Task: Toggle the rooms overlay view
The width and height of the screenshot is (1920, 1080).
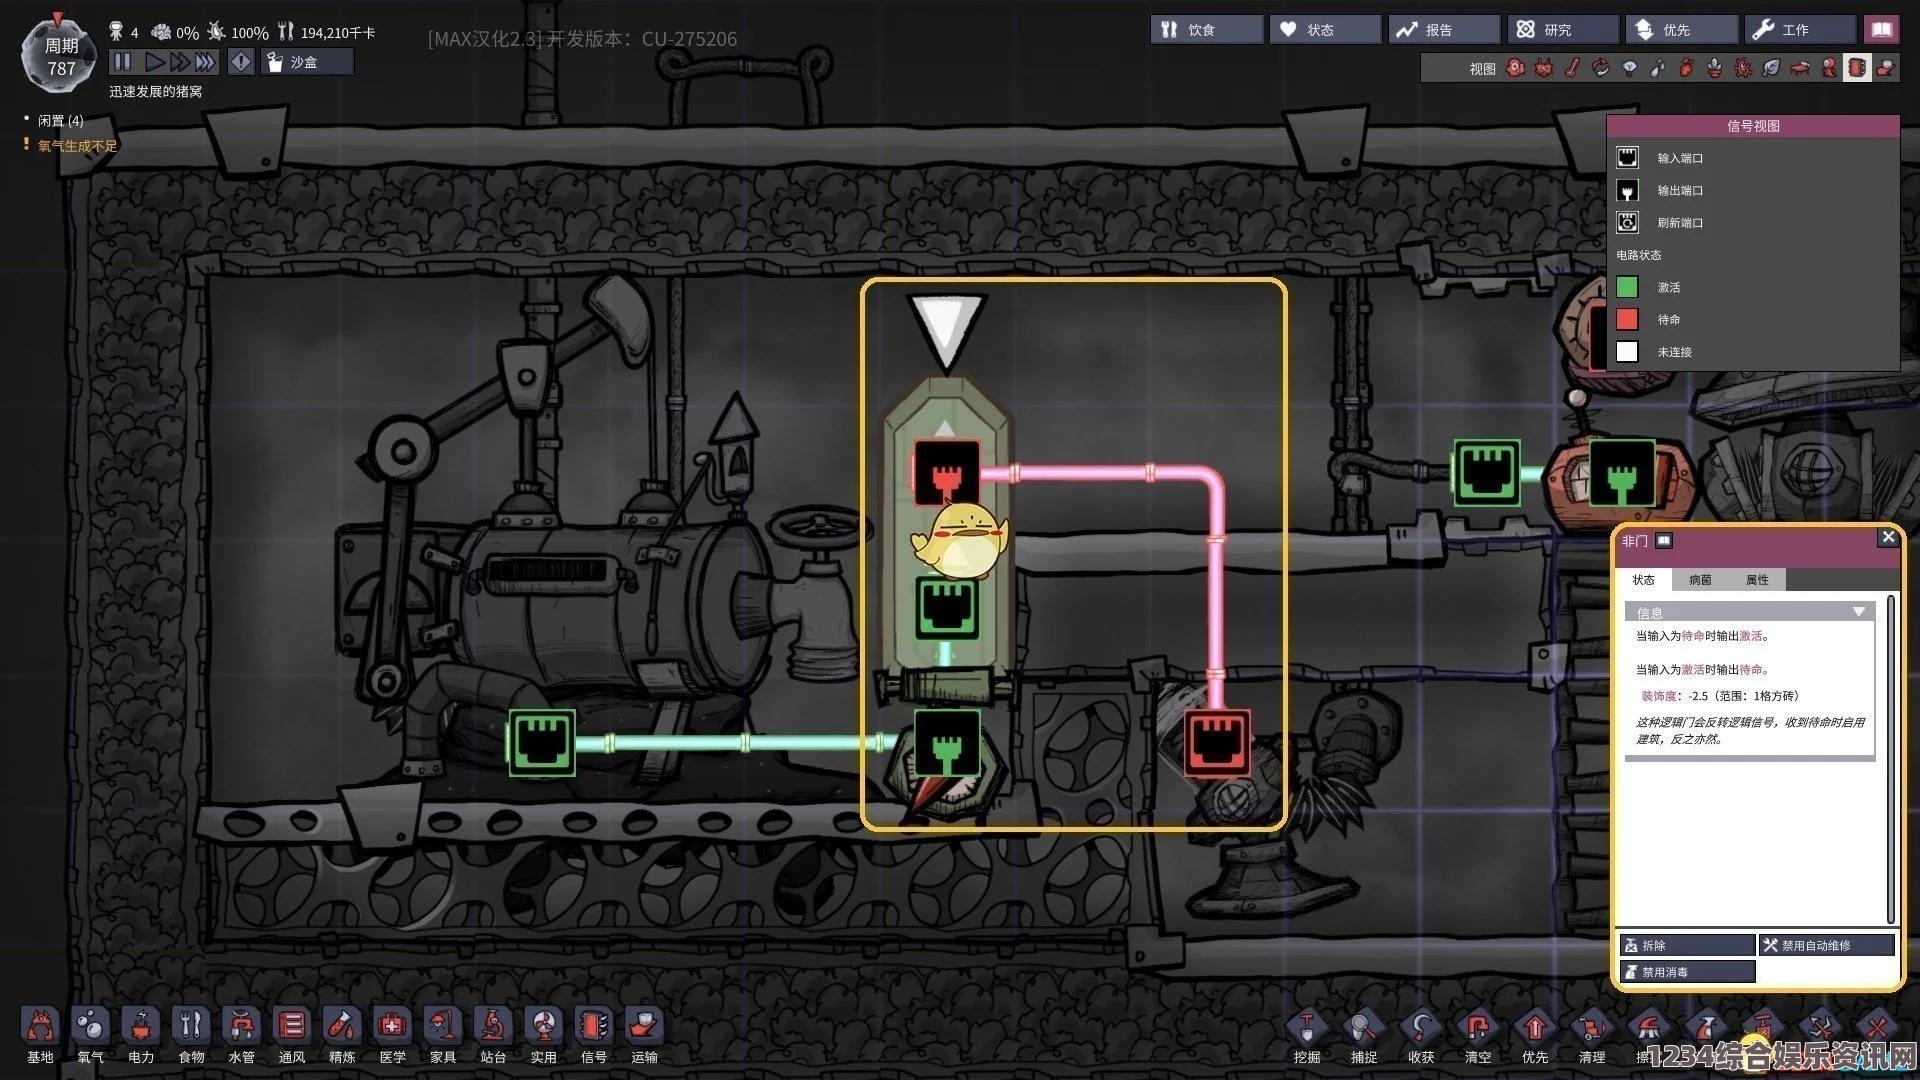Action: (1800, 68)
